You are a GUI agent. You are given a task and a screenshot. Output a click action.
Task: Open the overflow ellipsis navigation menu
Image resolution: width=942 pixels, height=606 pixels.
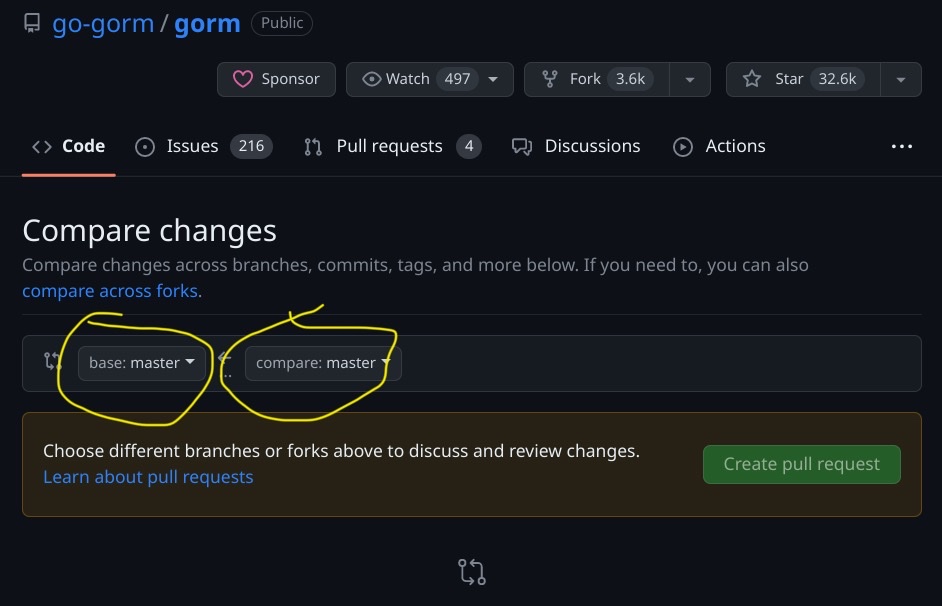[x=901, y=146]
